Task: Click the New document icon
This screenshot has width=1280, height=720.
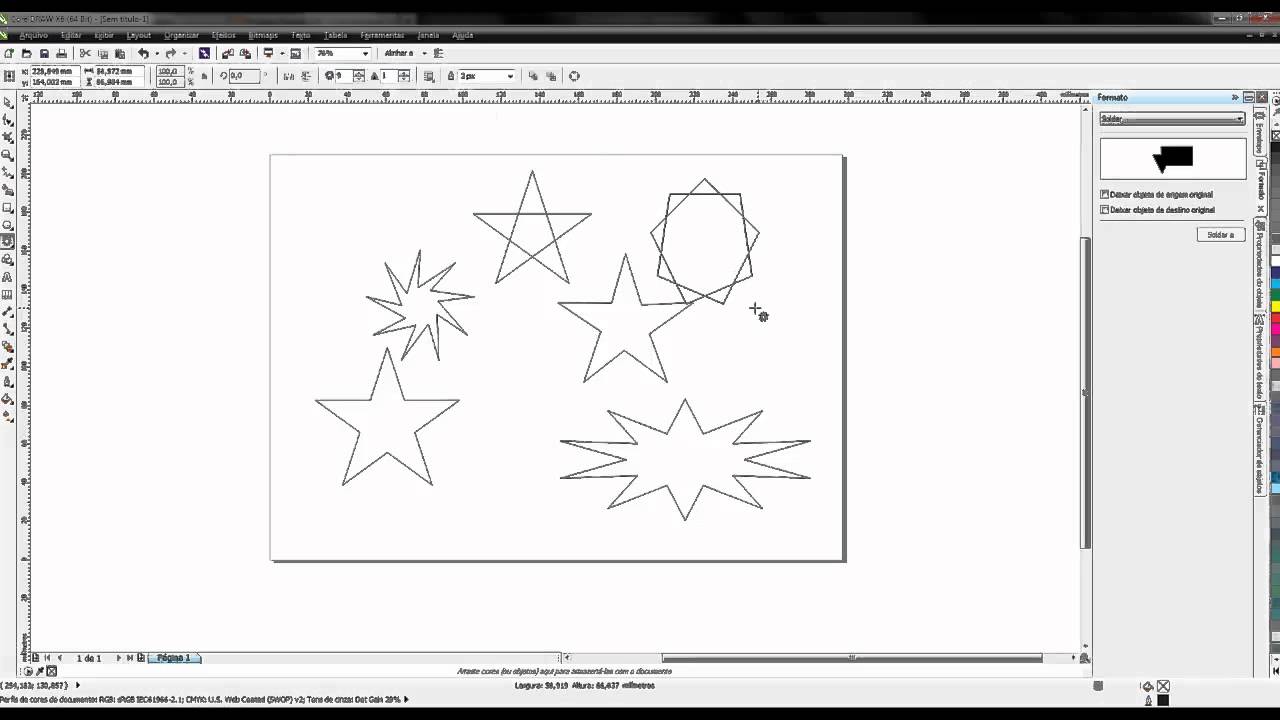Action: pos(9,53)
